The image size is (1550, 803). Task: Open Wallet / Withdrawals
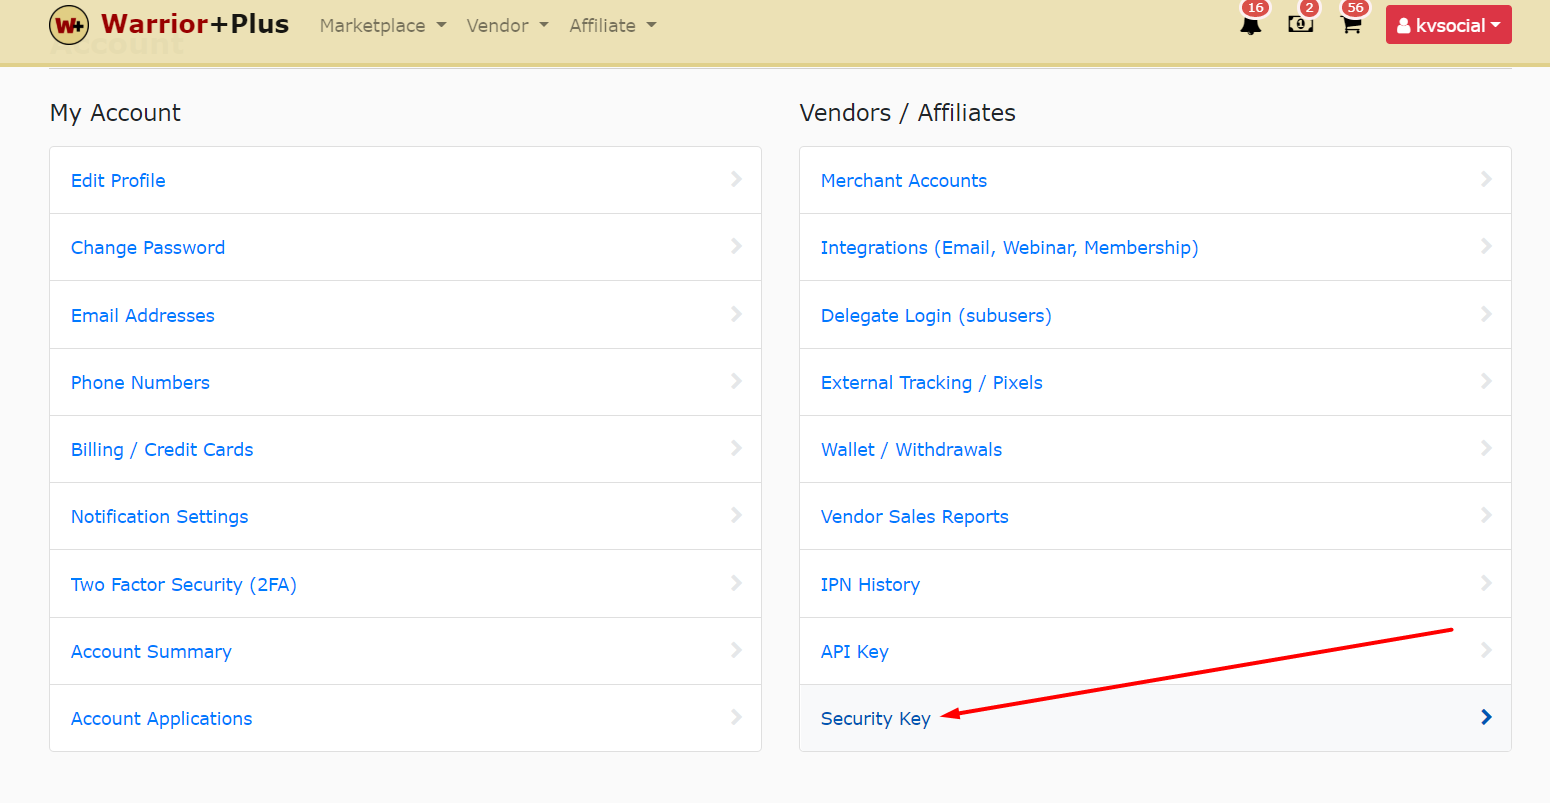[912, 450]
